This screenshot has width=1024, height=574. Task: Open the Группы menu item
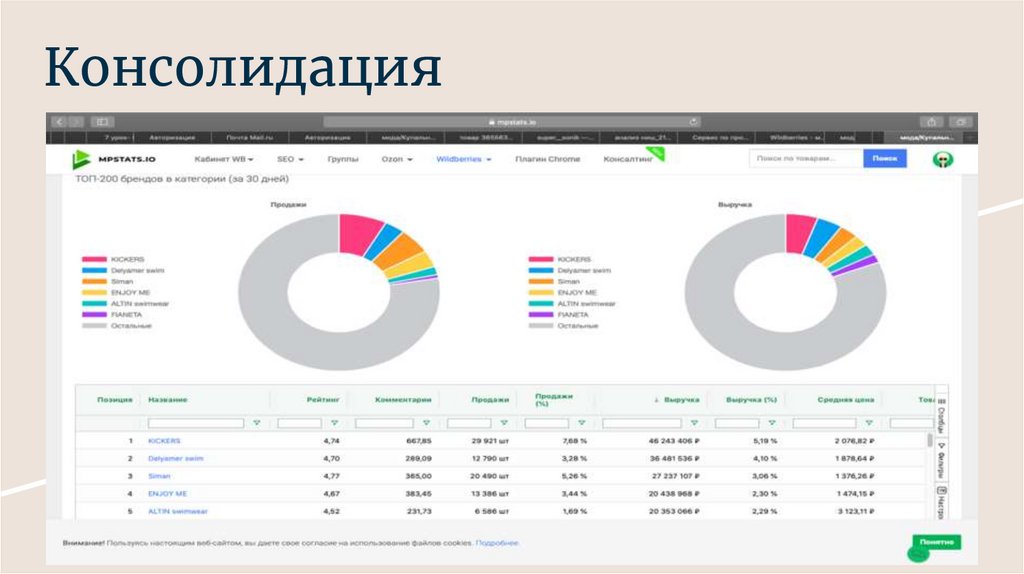343,159
